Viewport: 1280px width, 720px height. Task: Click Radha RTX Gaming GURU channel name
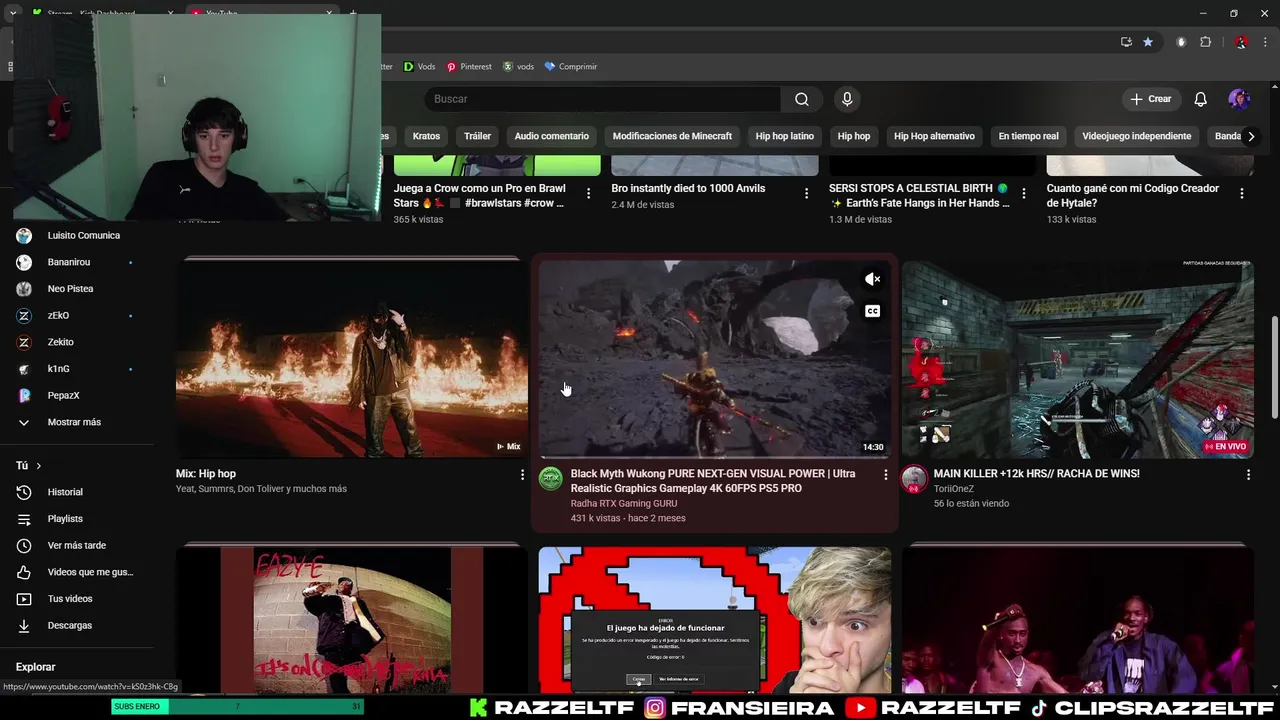(x=624, y=504)
